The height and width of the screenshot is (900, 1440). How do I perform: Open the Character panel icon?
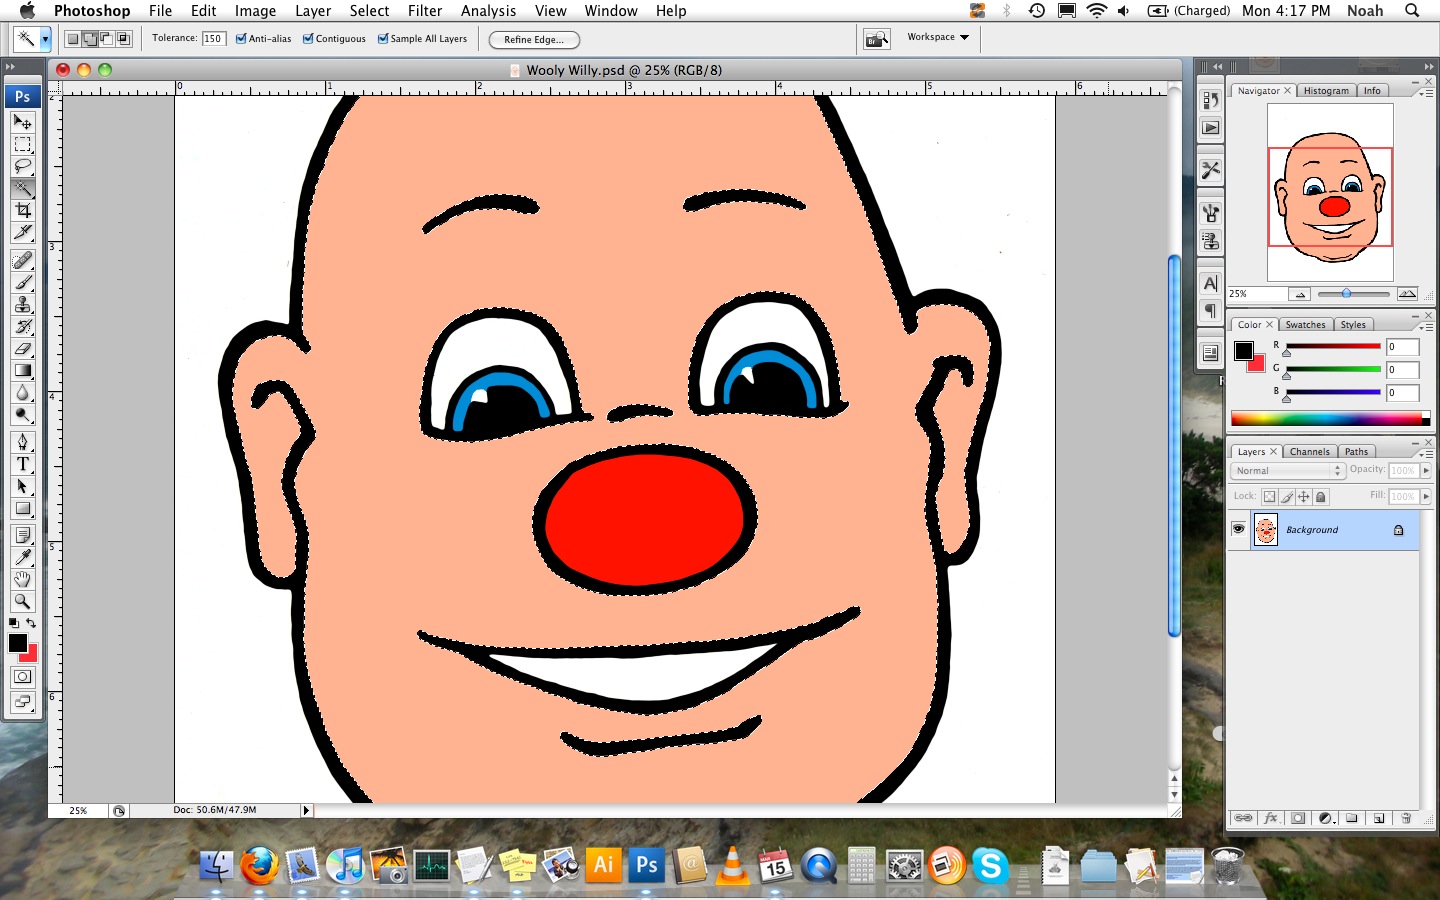tap(1210, 283)
